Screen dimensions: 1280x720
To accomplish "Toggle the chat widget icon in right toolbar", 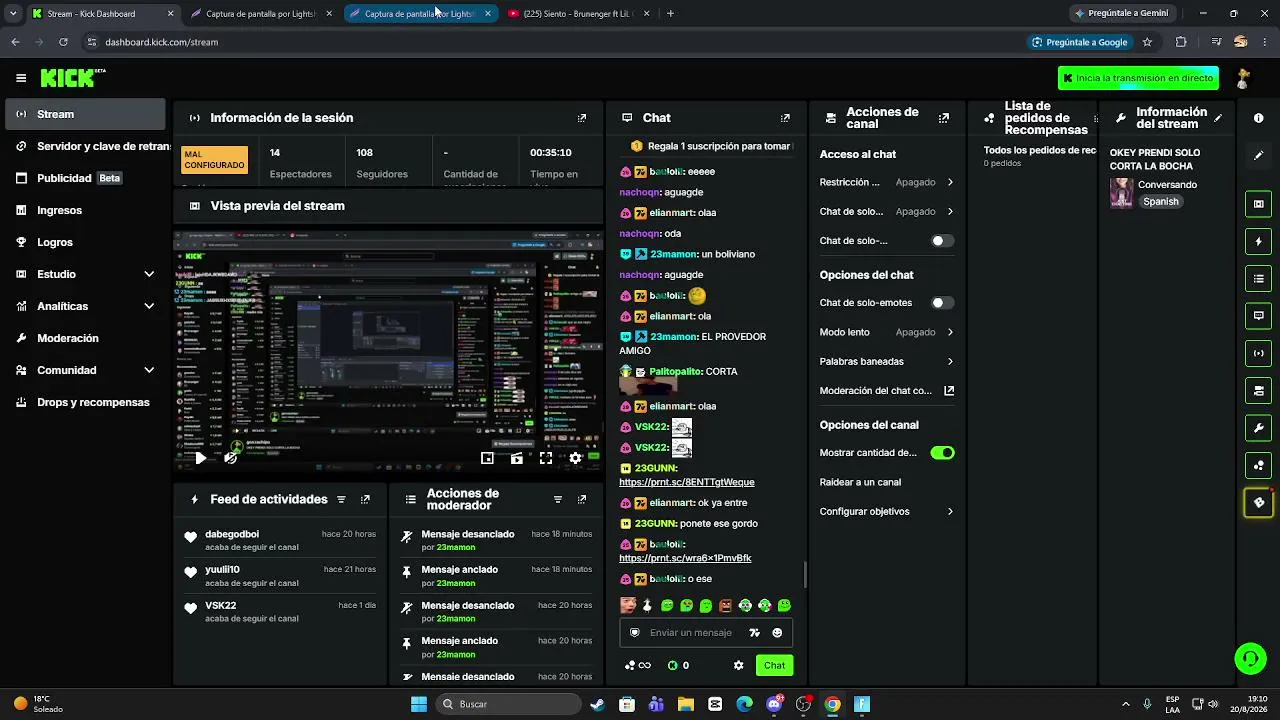I will [x=1258, y=316].
